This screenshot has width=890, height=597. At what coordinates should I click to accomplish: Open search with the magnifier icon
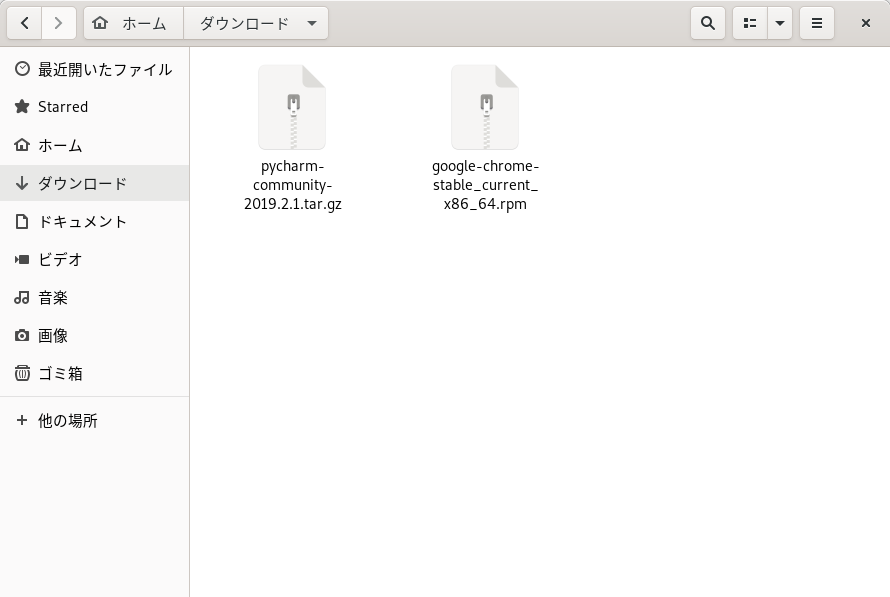pyautogui.click(x=708, y=23)
